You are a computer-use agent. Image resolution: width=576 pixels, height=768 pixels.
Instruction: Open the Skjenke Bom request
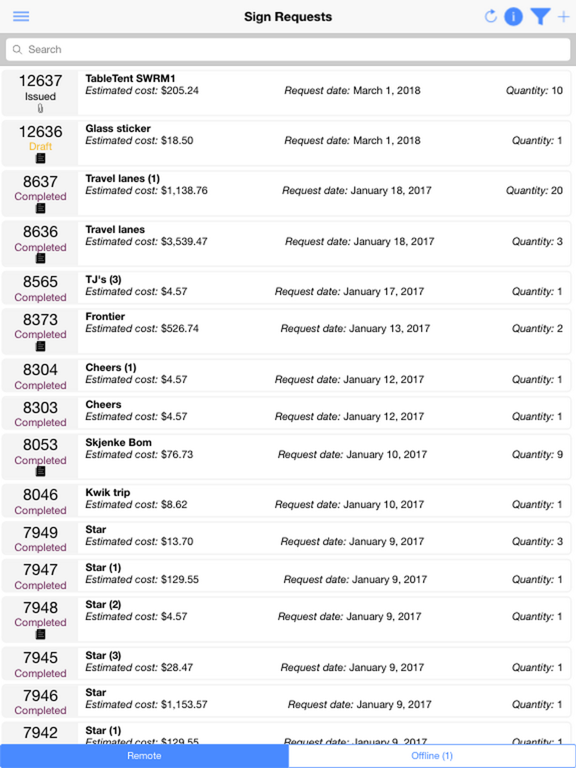pyautogui.click(x=287, y=457)
